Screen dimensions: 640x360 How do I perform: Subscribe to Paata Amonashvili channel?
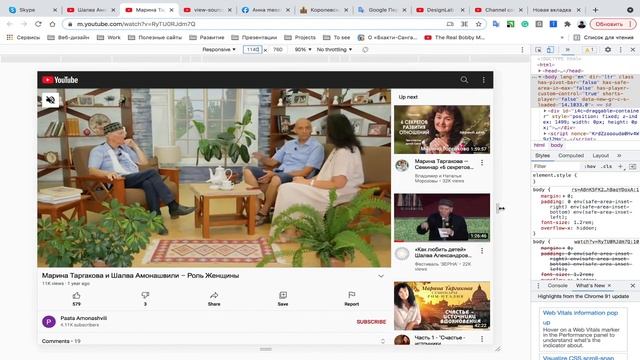[371, 322]
